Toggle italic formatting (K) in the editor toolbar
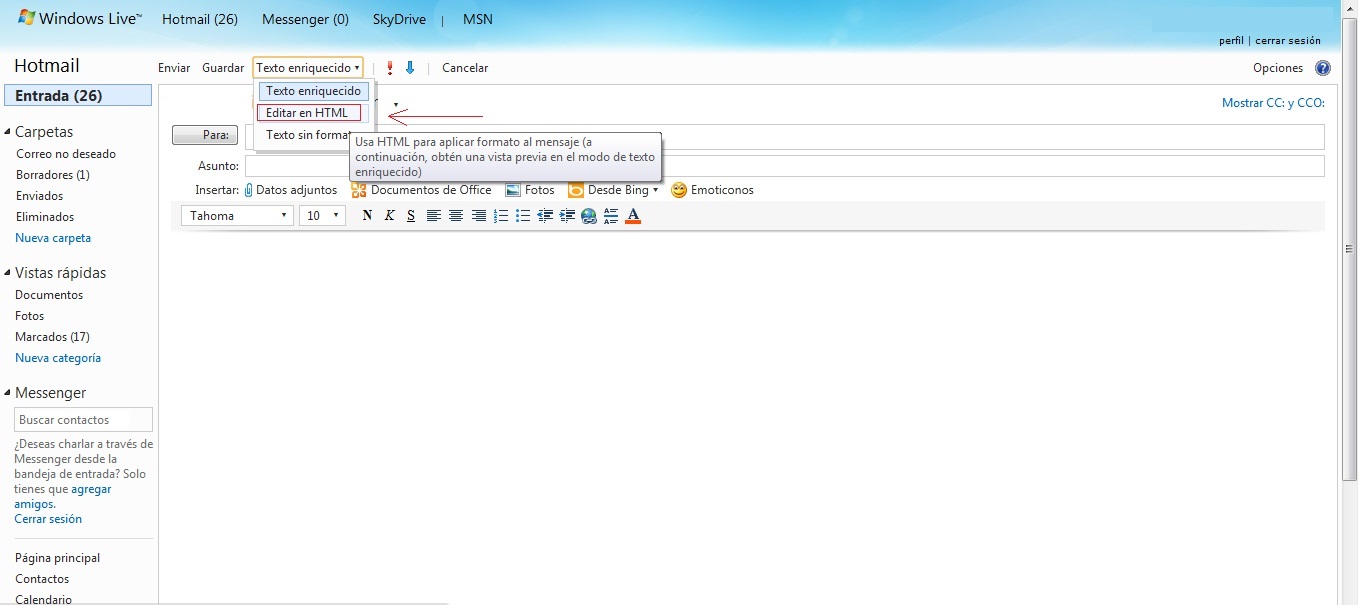1360x605 pixels. click(x=389, y=216)
